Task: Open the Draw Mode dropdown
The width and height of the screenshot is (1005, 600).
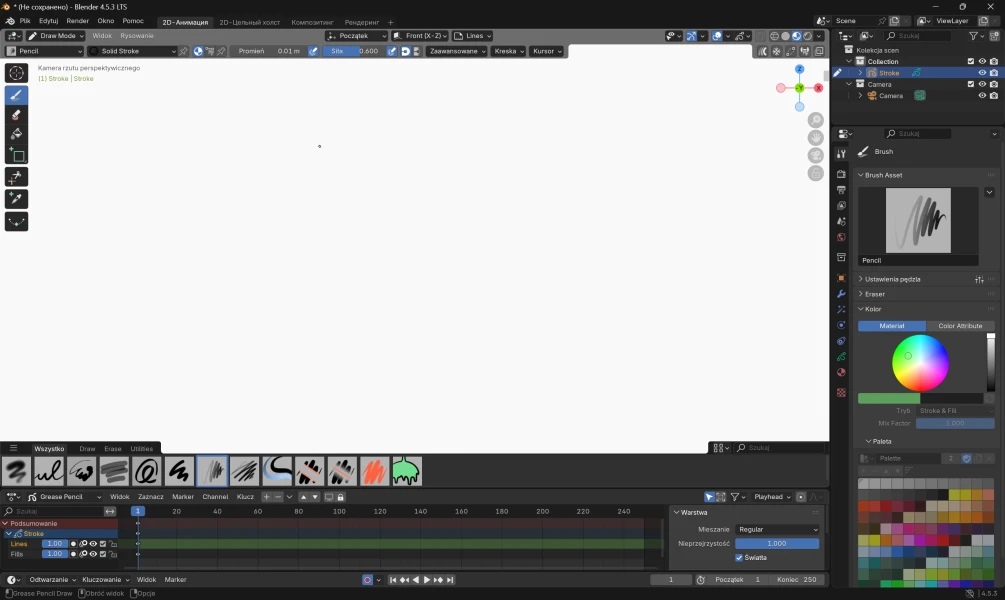Action: click(x=57, y=36)
